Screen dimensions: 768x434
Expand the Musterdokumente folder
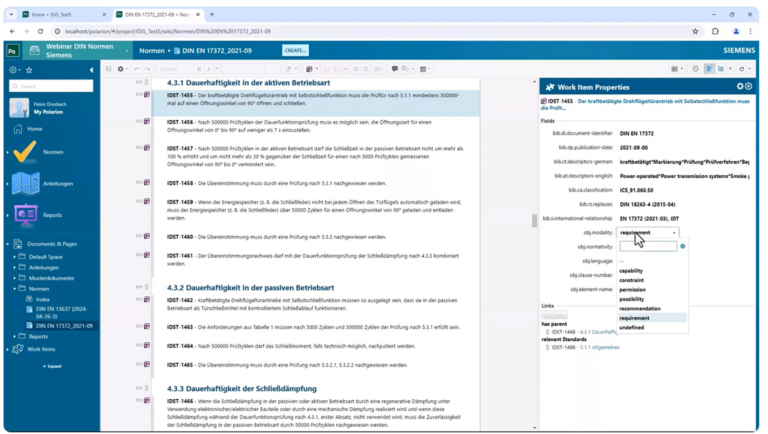16,278
